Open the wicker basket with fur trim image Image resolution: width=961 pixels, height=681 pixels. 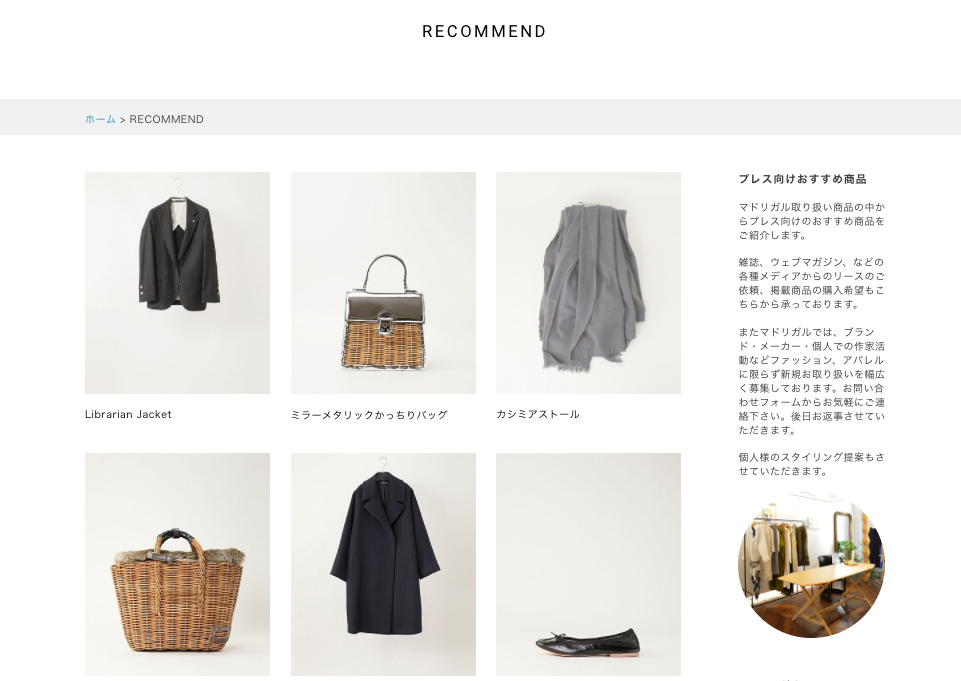[x=177, y=565]
